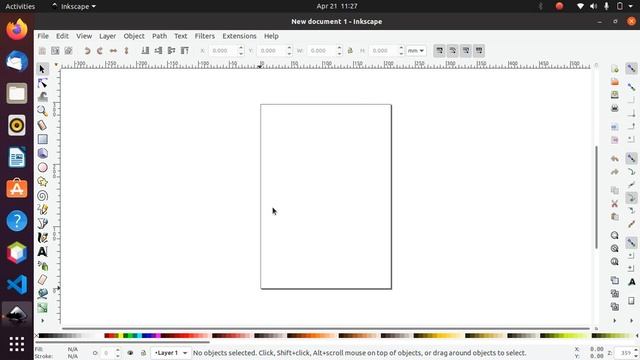Click the Print document icon
This screenshot has width=640, height=360.
(615, 108)
